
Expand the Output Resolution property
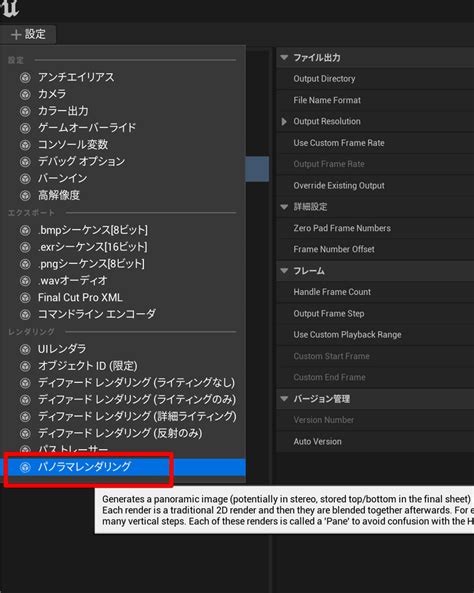(284, 121)
